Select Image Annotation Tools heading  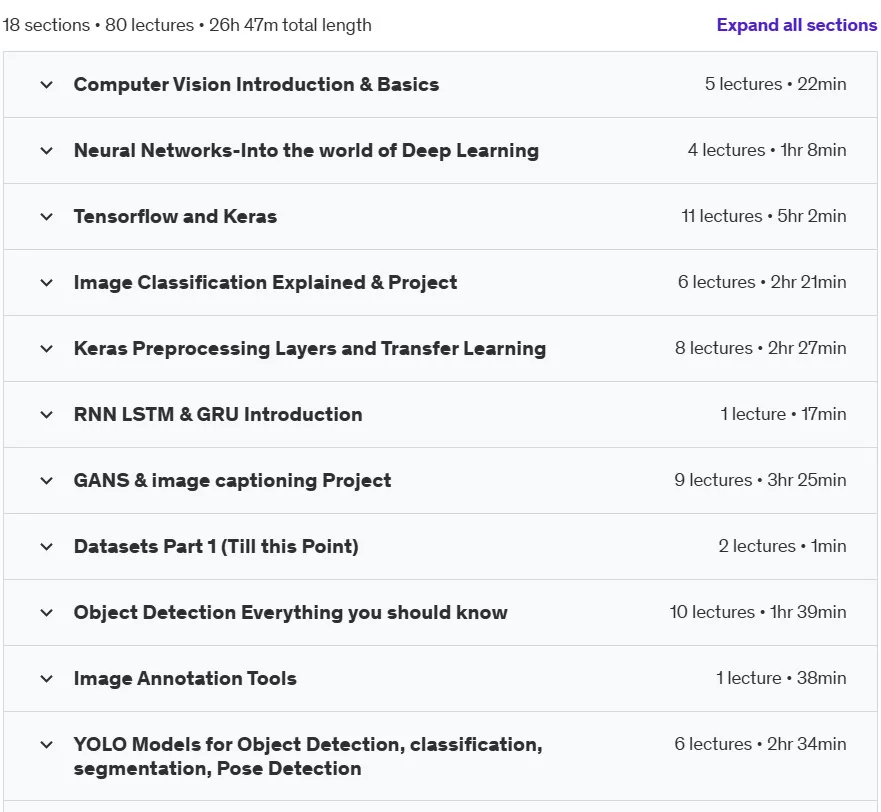click(185, 678)
